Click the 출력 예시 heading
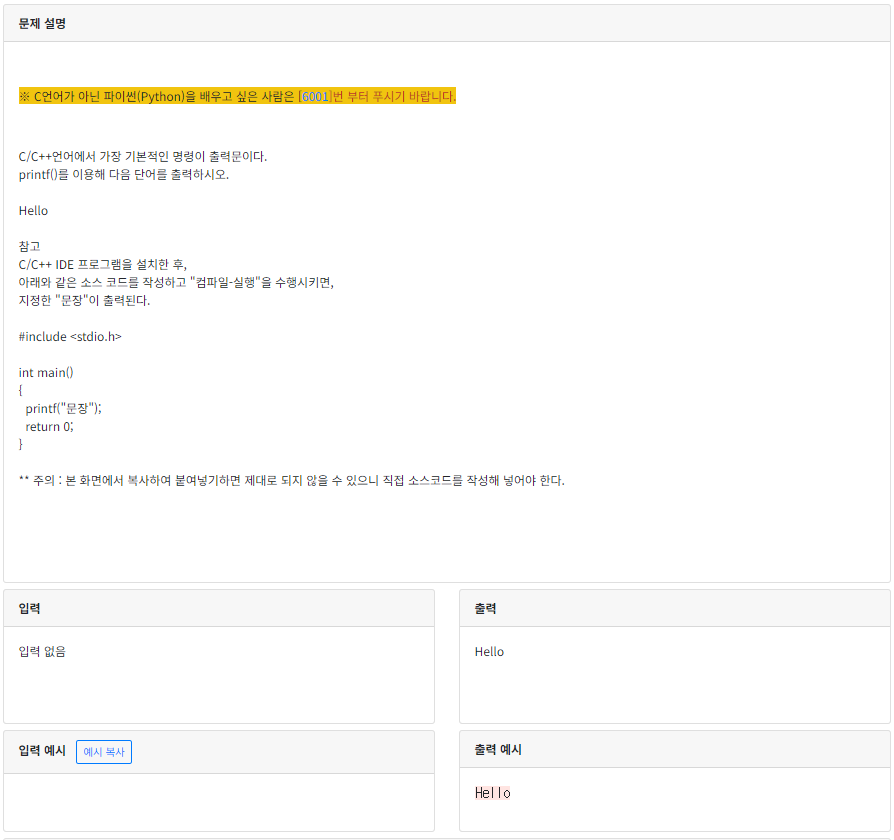This screenshot has height=840, width=894. click(498, 750)
